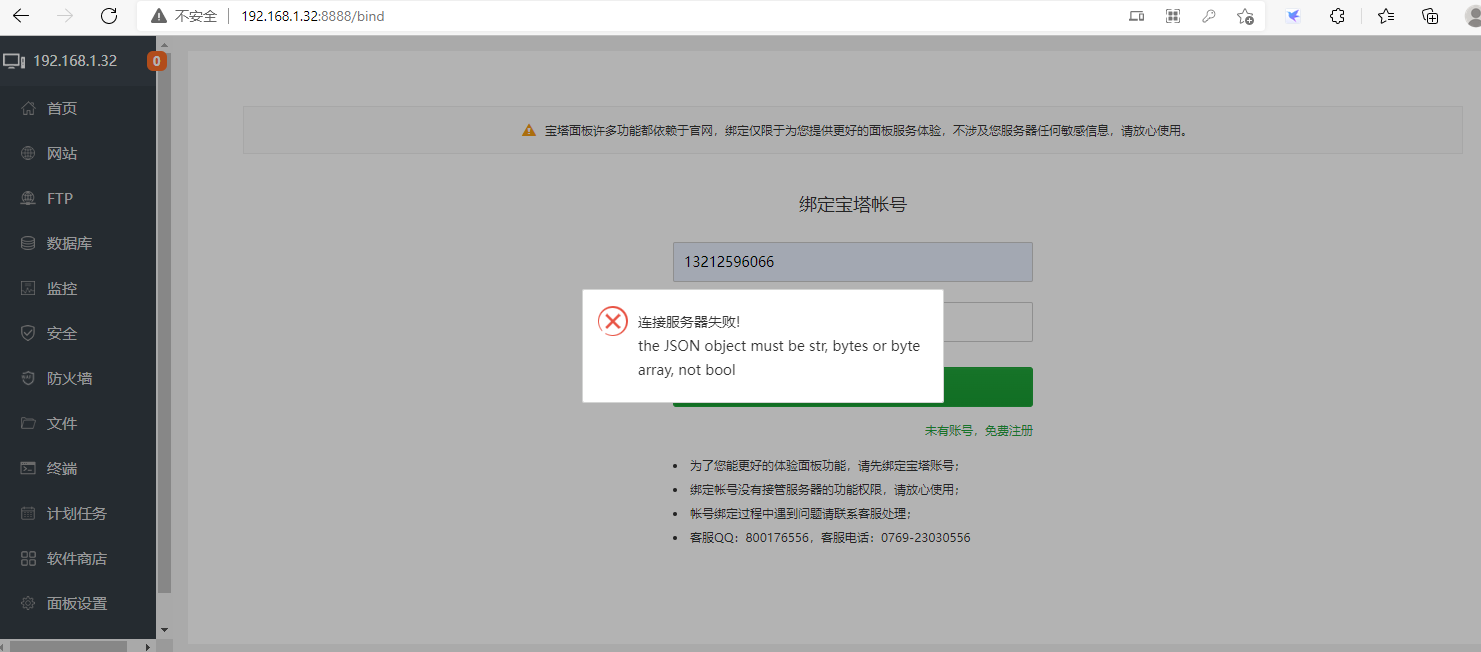This screenshot has width=1481, height=652.
Task: Go back to the previous page
Action: tap(21, 16)
